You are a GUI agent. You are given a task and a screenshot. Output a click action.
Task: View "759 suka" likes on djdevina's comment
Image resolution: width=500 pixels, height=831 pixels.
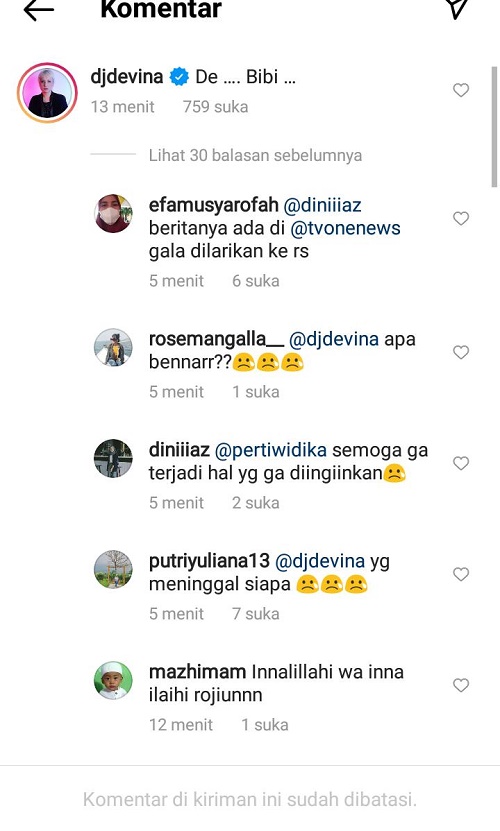[x=215, y=107]
